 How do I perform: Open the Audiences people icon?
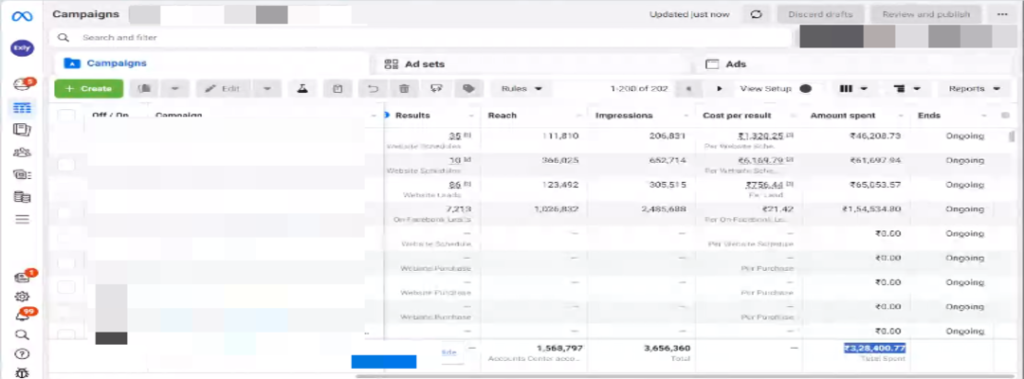(22, 152)
